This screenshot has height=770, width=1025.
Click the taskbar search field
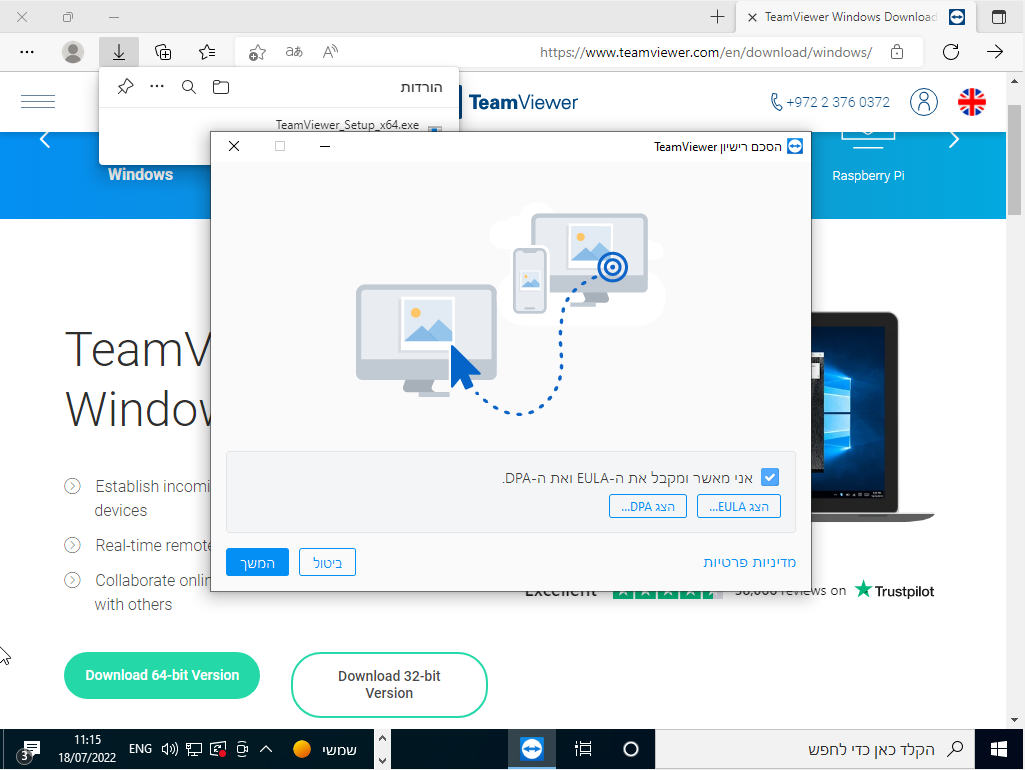point(815,749)
